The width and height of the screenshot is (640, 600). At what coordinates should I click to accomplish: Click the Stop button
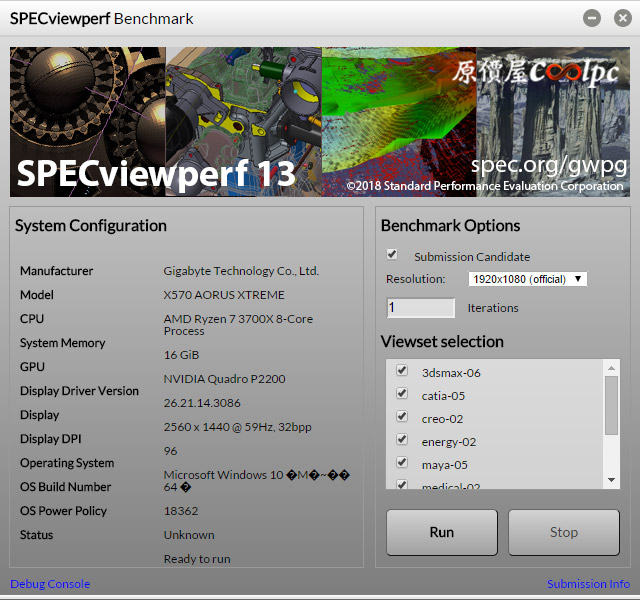[564, 532]
